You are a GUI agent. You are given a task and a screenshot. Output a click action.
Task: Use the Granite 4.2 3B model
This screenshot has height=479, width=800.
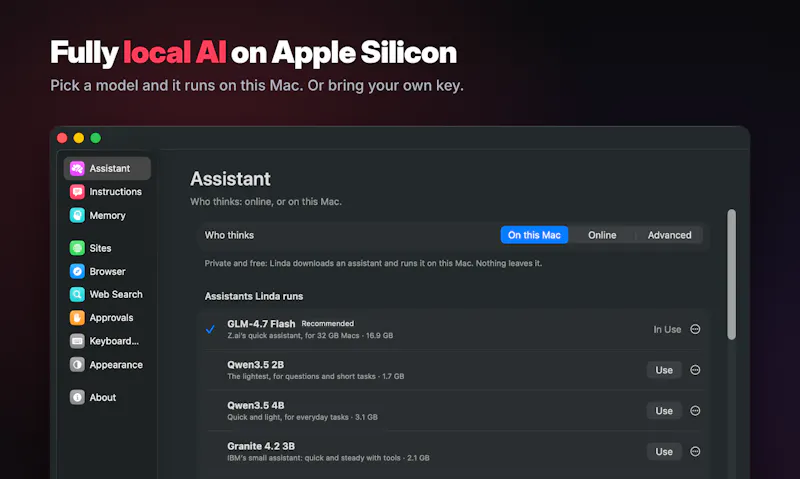coord(664,451)
